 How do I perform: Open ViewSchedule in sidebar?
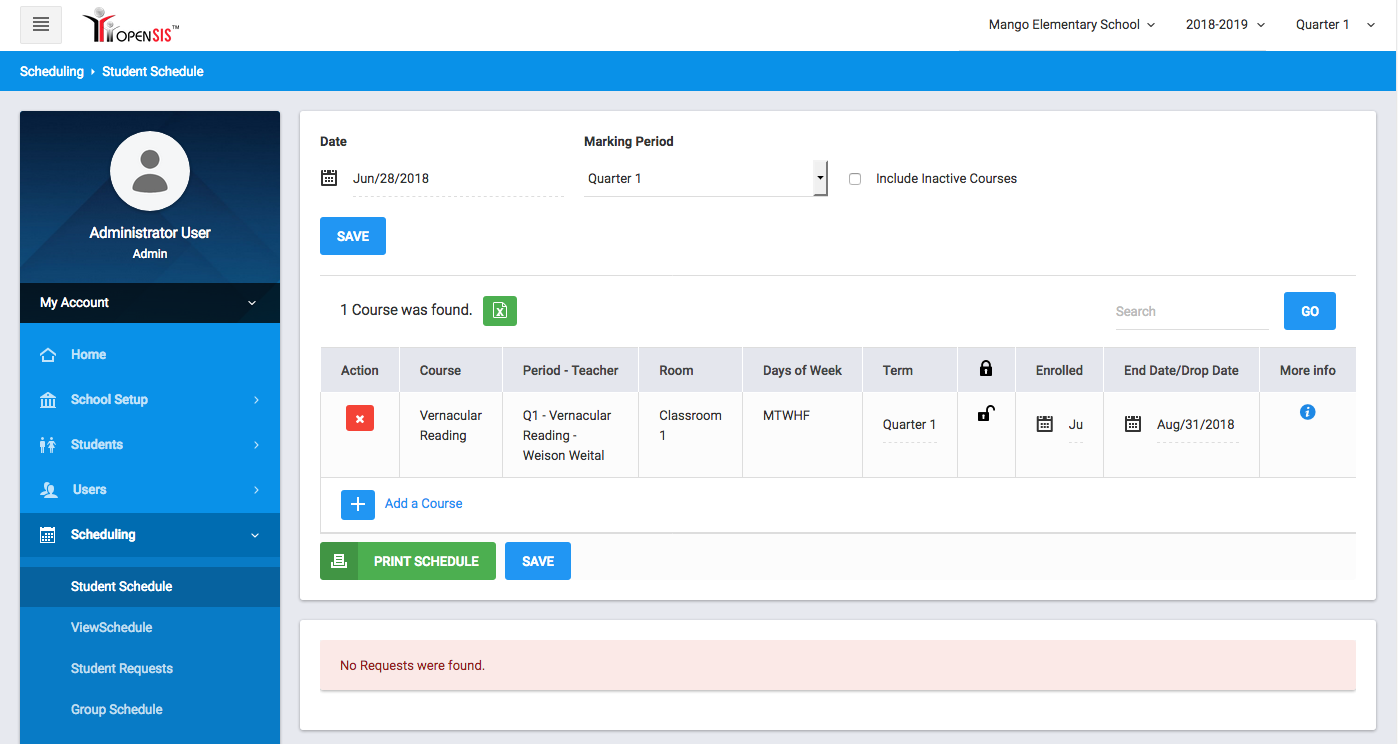coord(112,628)
